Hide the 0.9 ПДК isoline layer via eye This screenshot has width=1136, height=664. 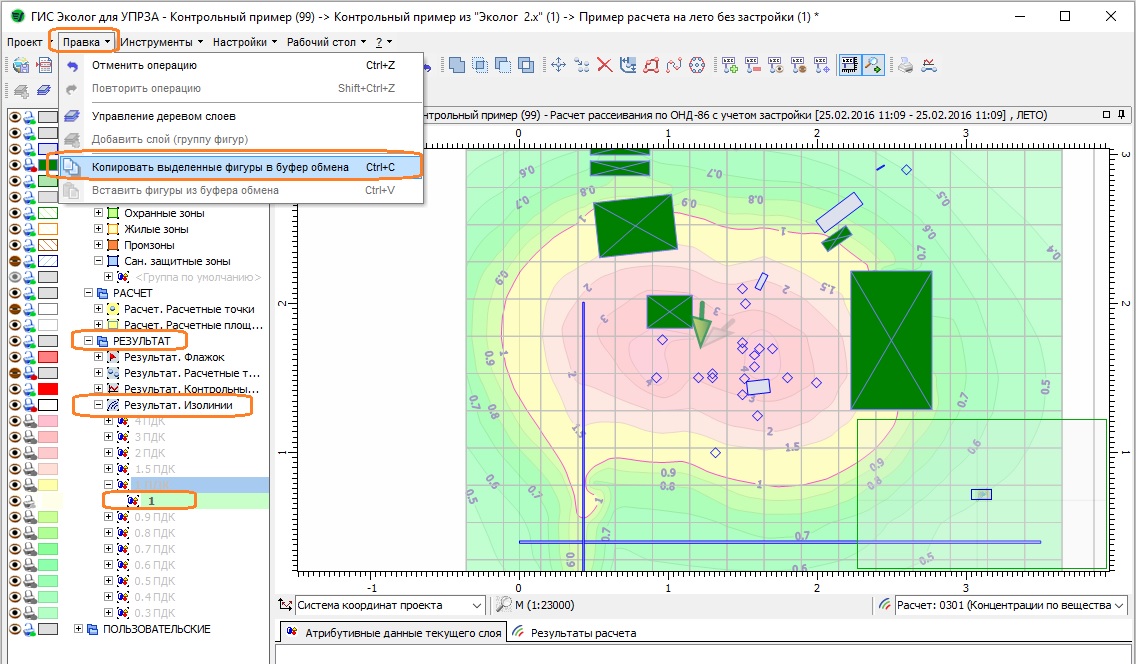(x=15, y=517)
